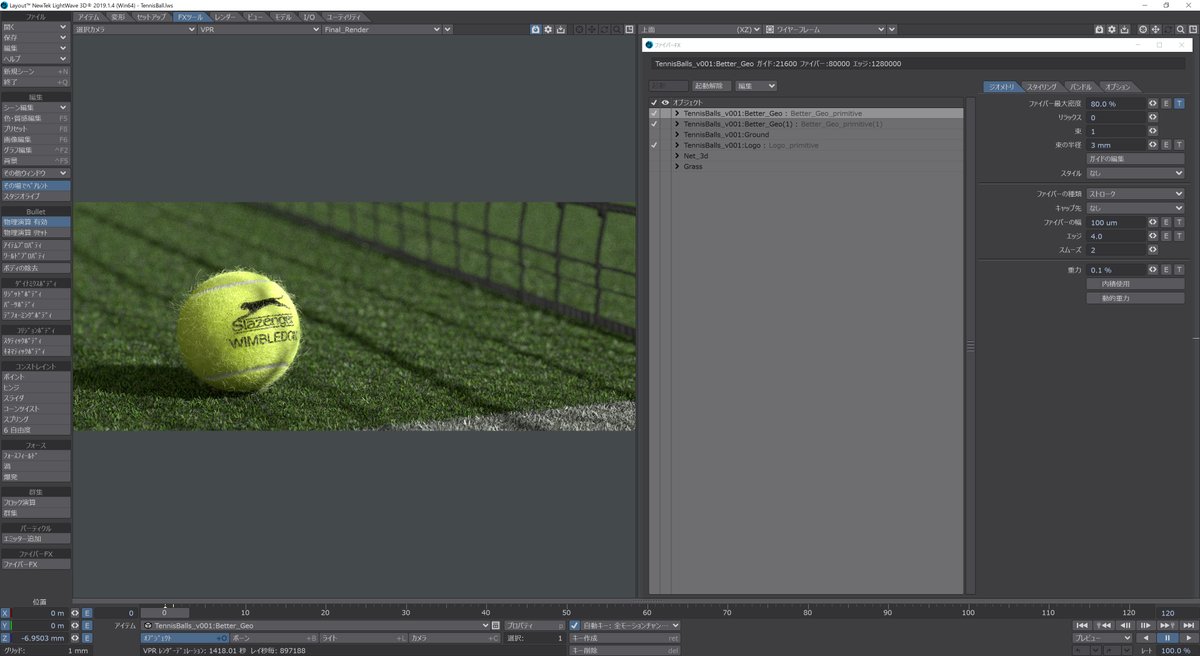
Task: Click envelope E button beside X position
Action: click(87, 613)
